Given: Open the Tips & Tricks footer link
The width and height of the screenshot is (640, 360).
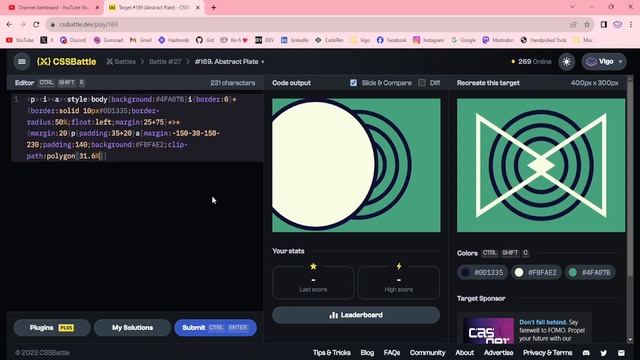Looking at the screenshot, I should [x=331, y=353].
